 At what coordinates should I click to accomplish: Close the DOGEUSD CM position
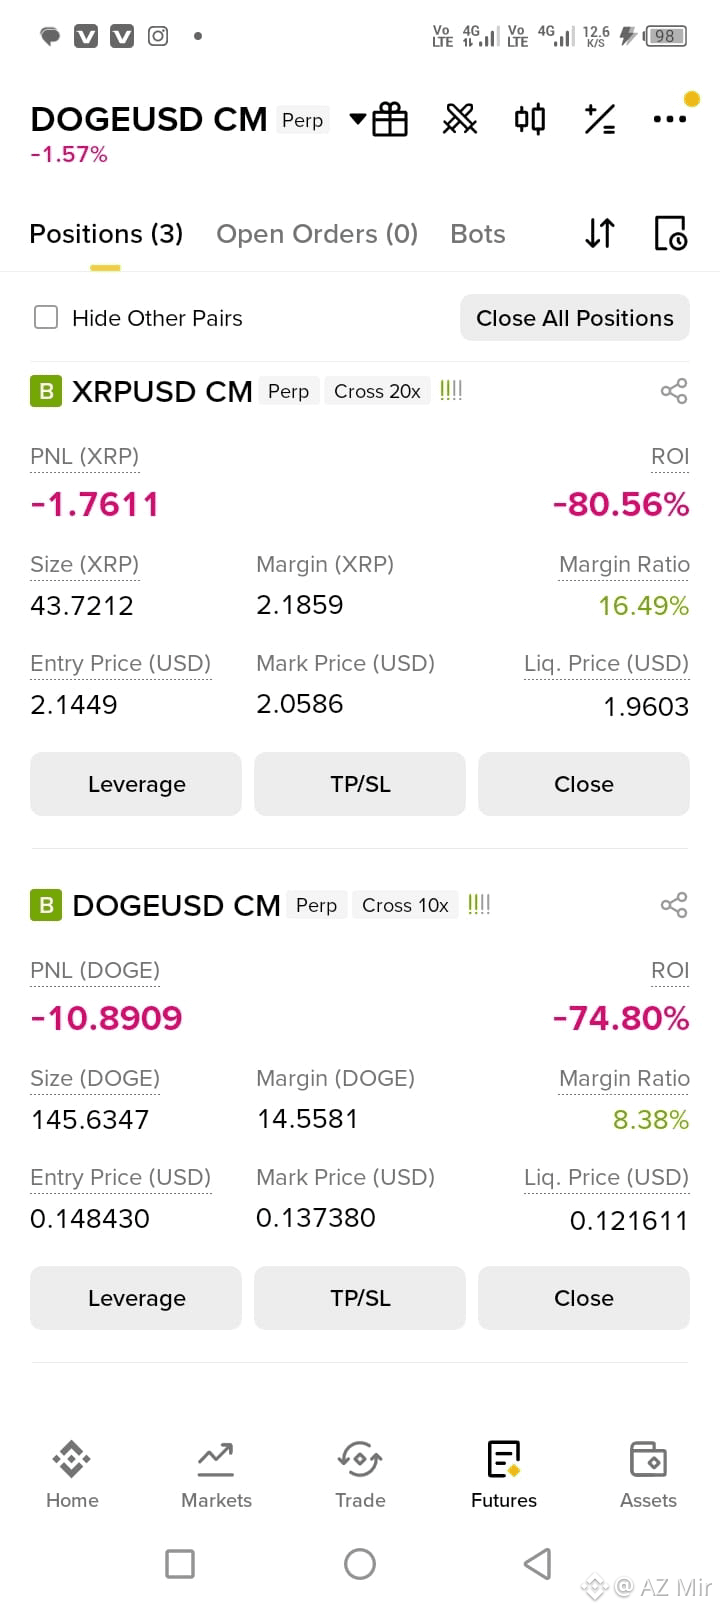pos(584,1298)
